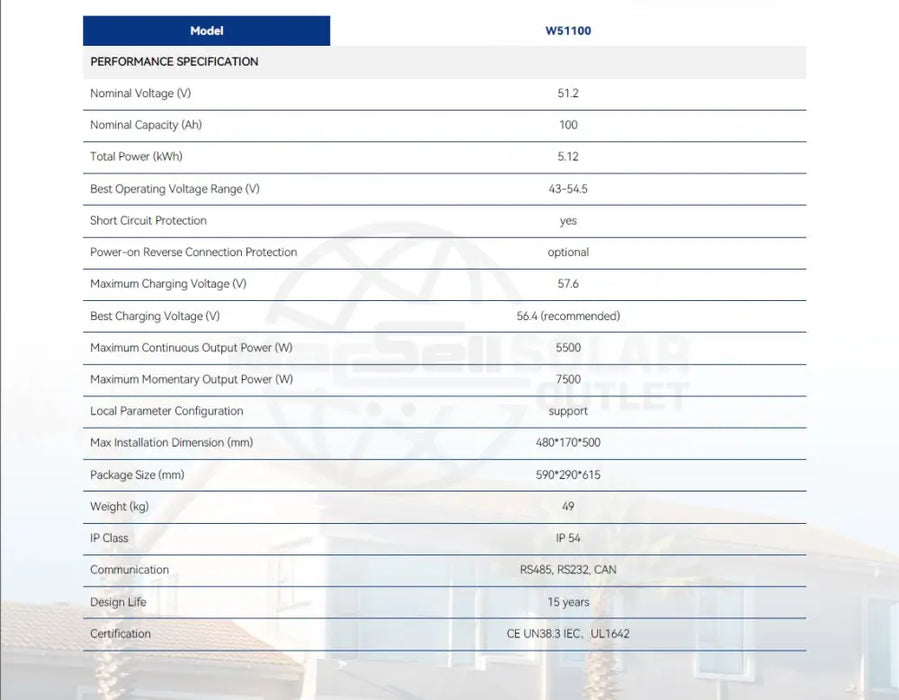The height and width of the screenshot is (700, 899).
Task: Select the 43-54.5 operating voltage range value
Action: pos(568,189)
